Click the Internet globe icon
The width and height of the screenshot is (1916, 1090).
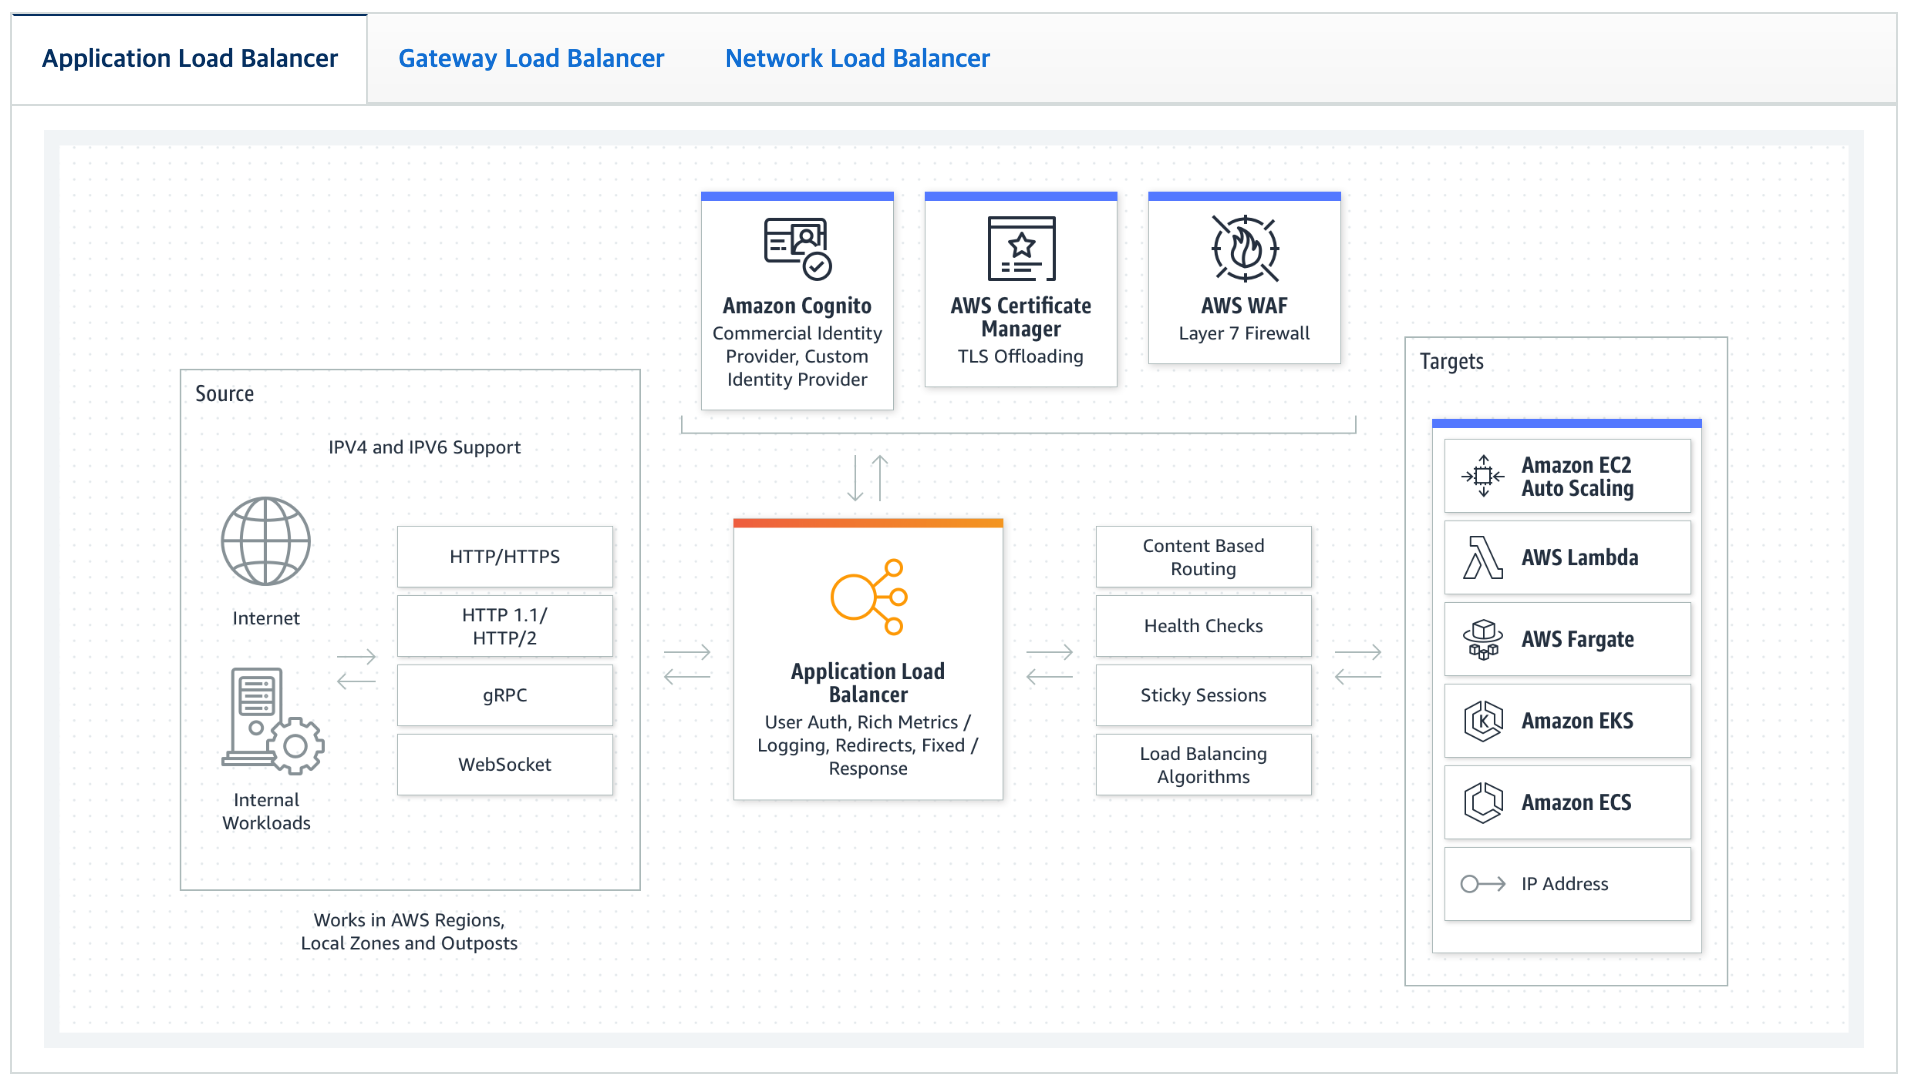tap(266, 541)
